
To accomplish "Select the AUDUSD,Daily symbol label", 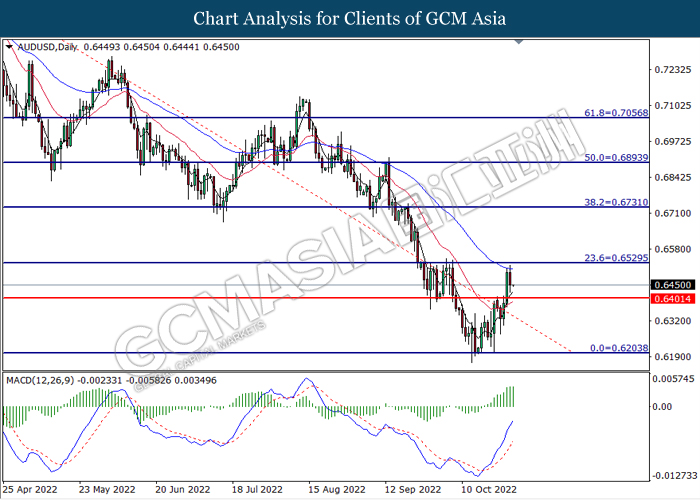I will pyautogui.click(x=48, y=47).
